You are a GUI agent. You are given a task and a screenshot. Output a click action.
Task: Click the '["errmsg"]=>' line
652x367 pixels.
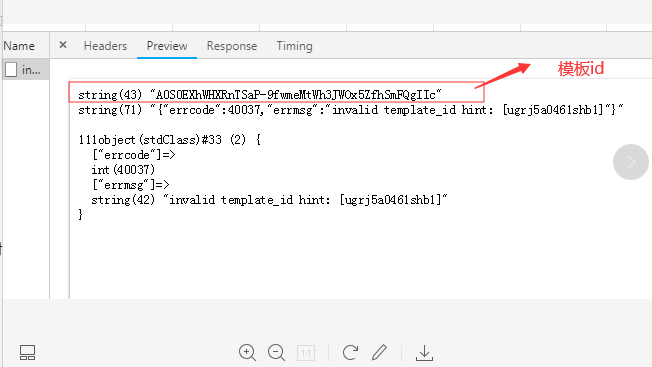tap(131, 185)
